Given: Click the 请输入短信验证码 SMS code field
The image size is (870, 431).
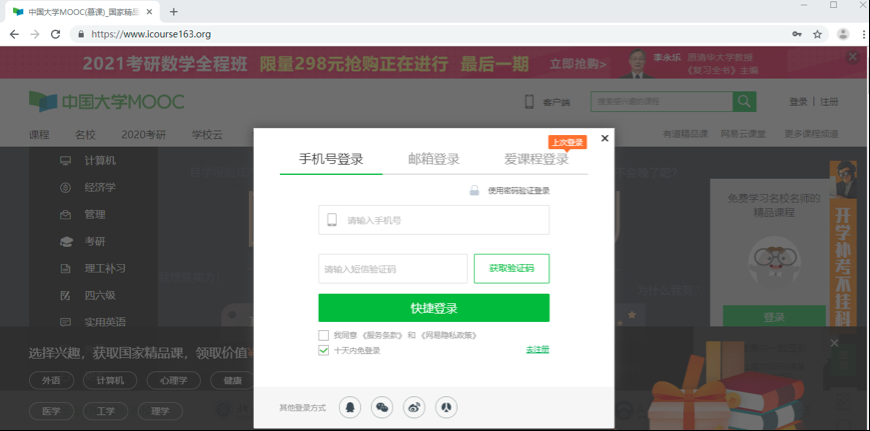Looking at the screenshot, I should [392, 268].
